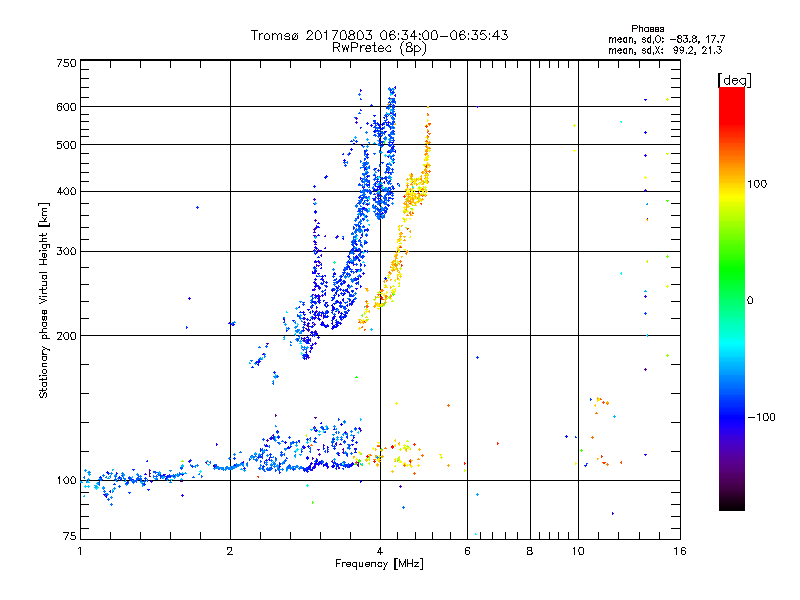The height and width of the screenshot is (600, 800).
Task: Click the phase colorbar gradient
Action: [x=732, y=299]
